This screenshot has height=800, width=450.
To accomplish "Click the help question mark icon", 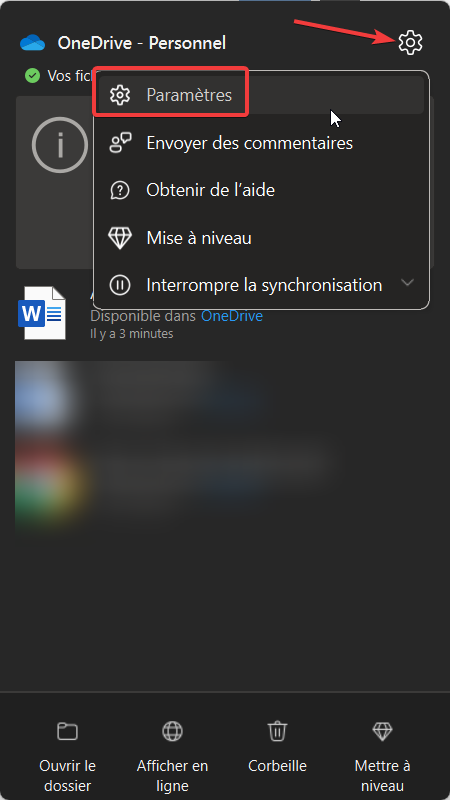I will (x=120, y=190).
